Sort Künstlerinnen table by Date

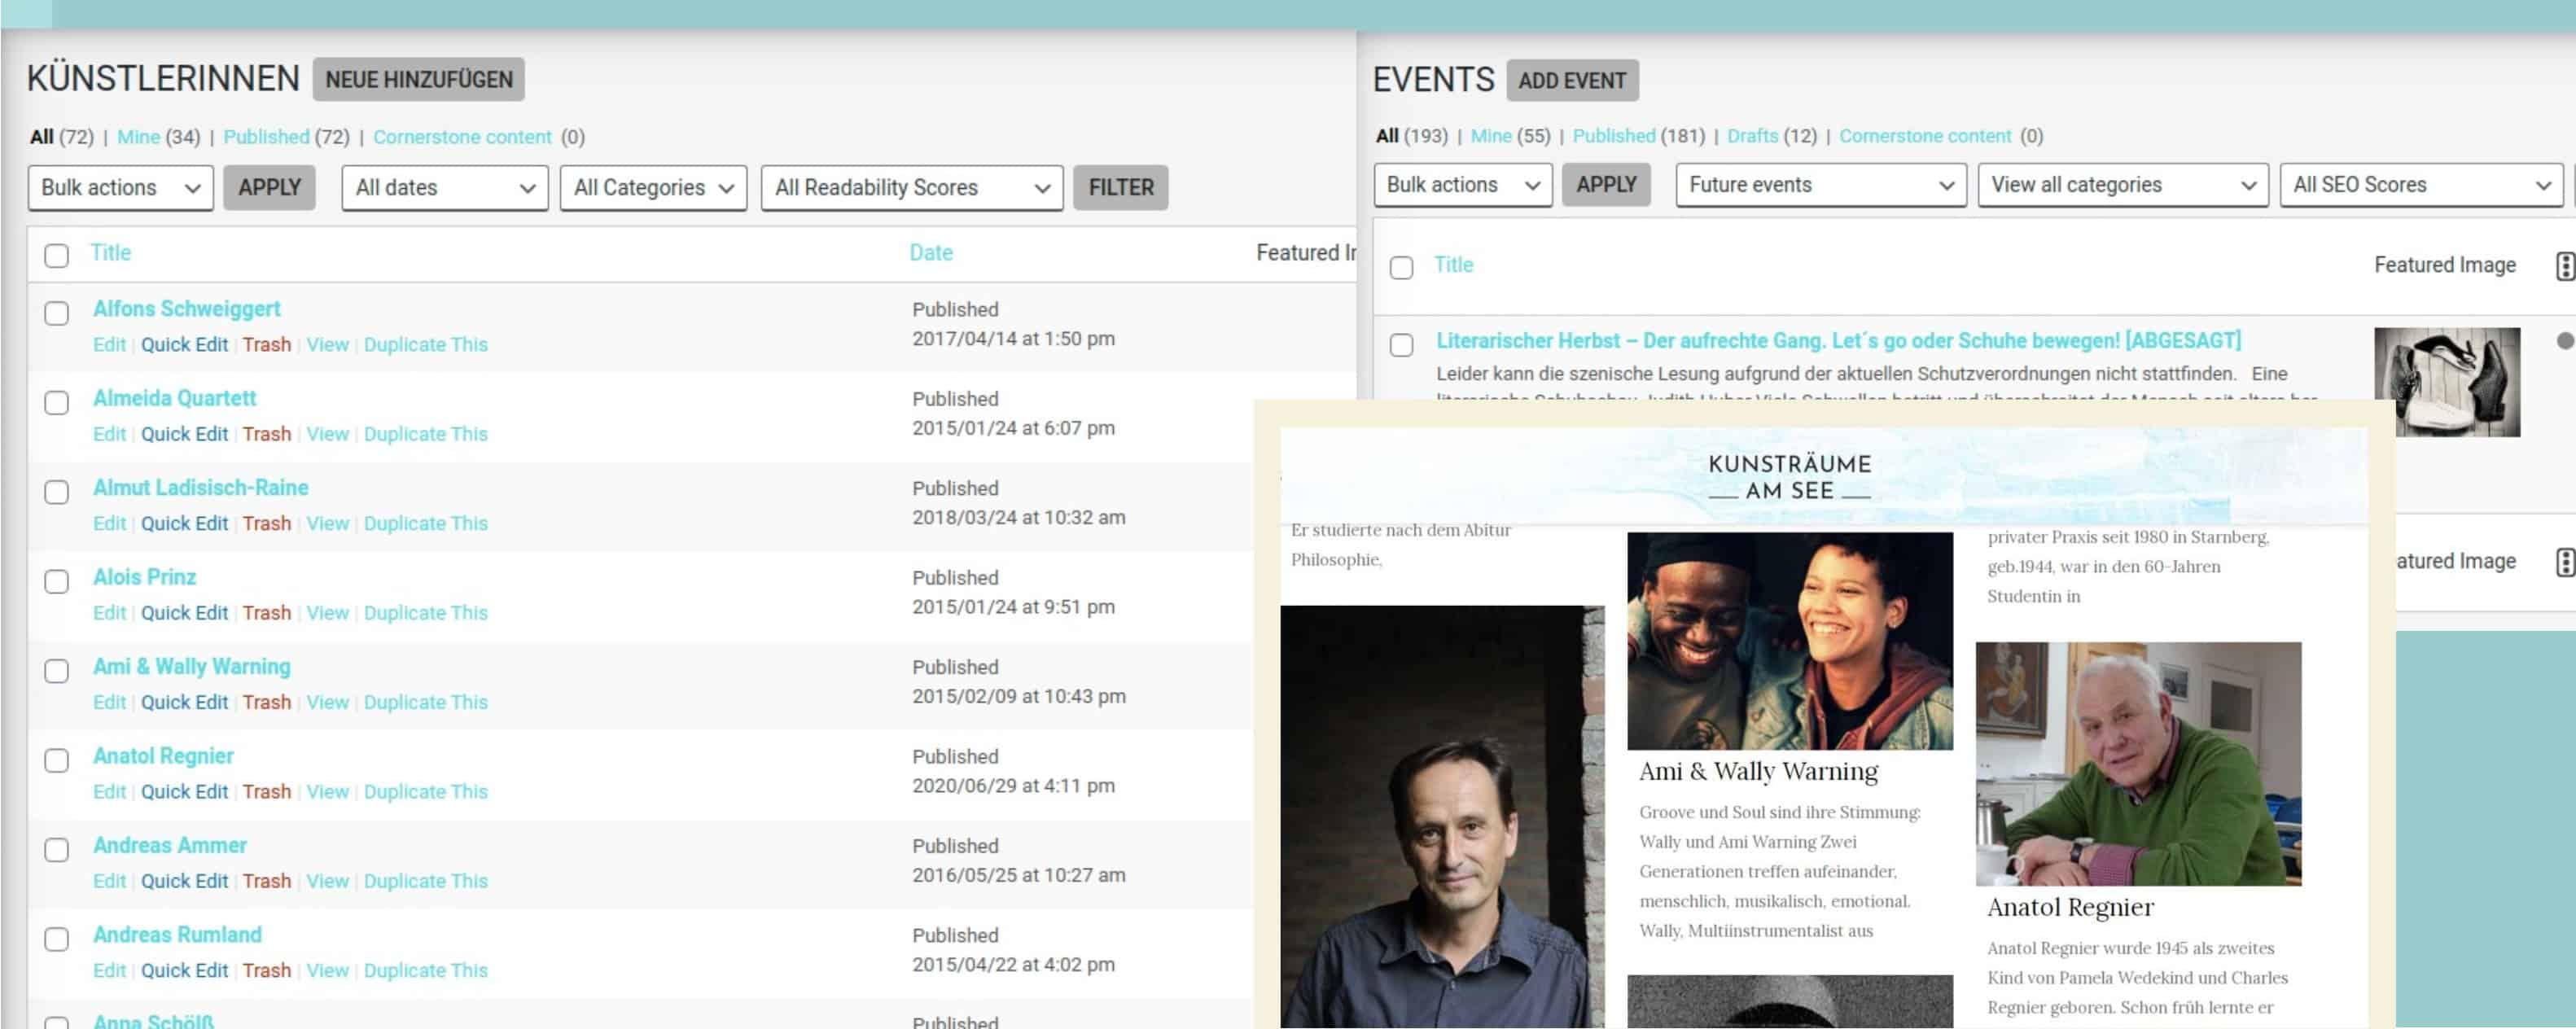930,253
